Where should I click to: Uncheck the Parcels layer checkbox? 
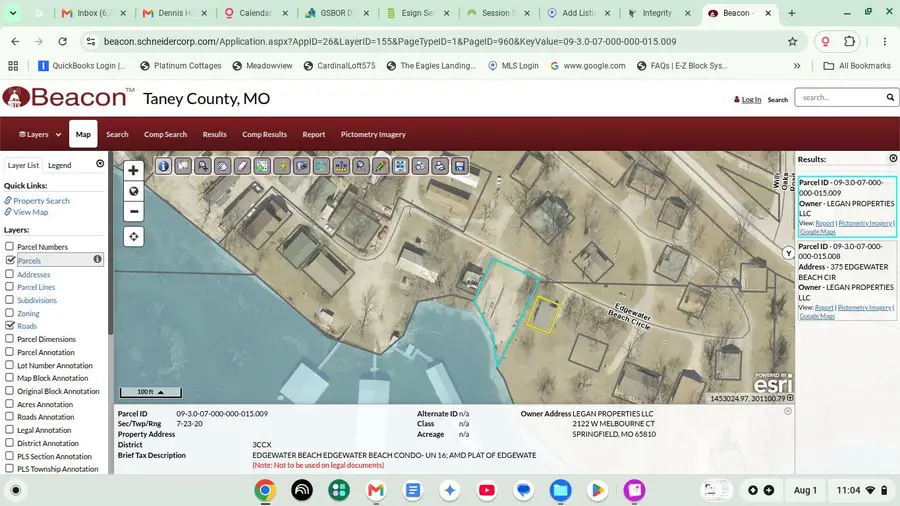click(9, 260)
